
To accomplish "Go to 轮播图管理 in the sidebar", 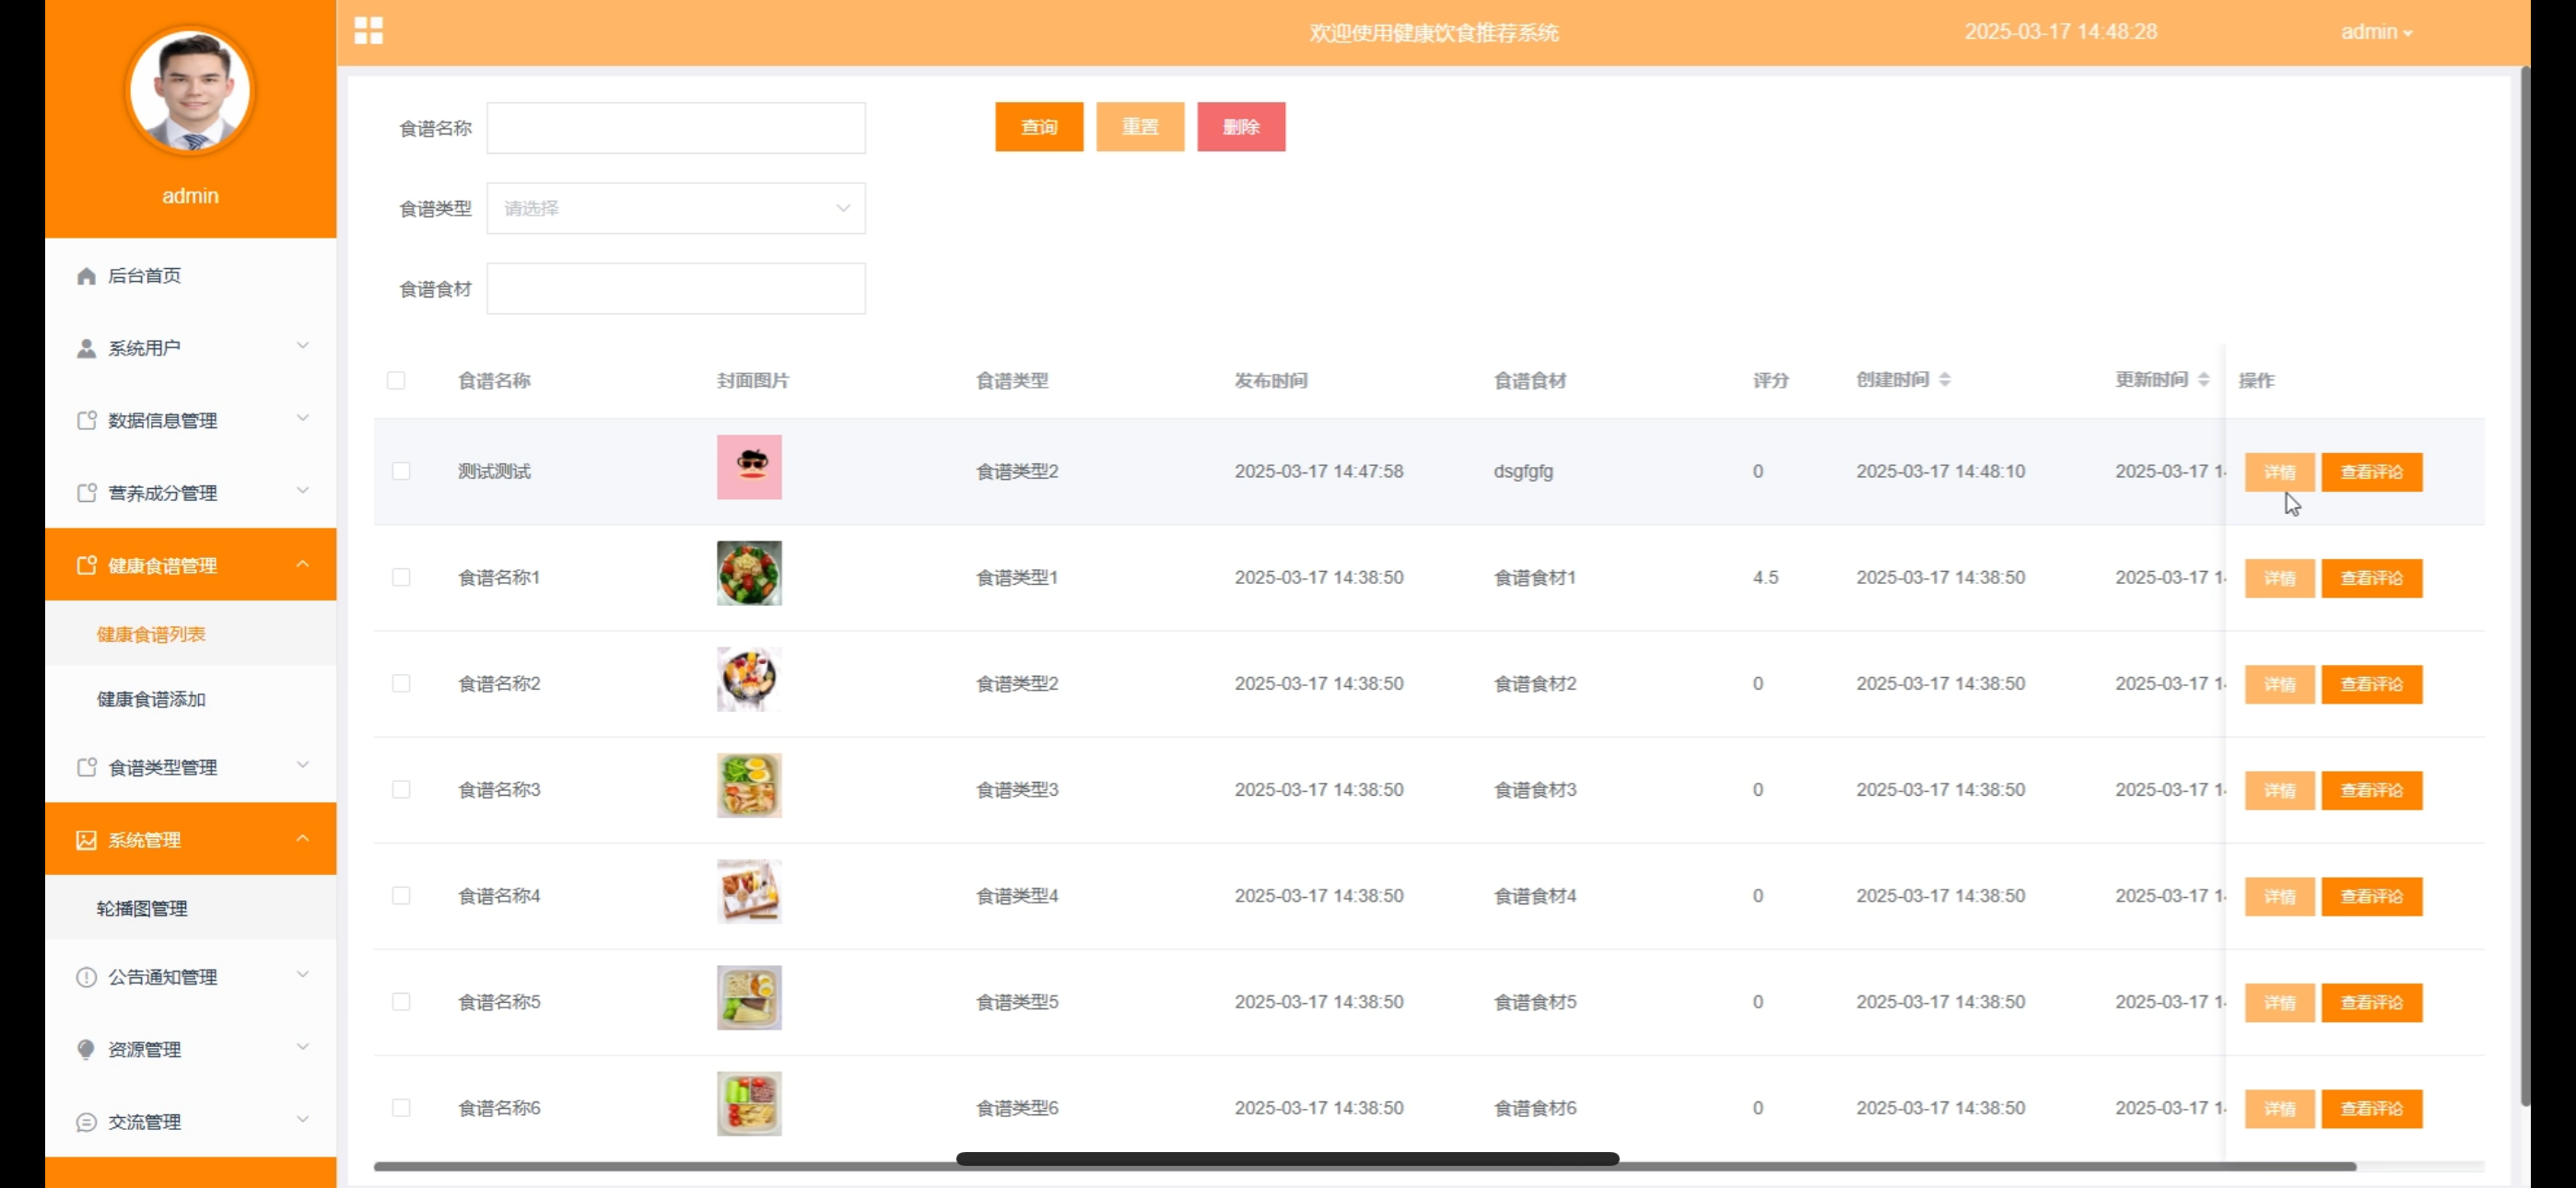I will (142, 908).
